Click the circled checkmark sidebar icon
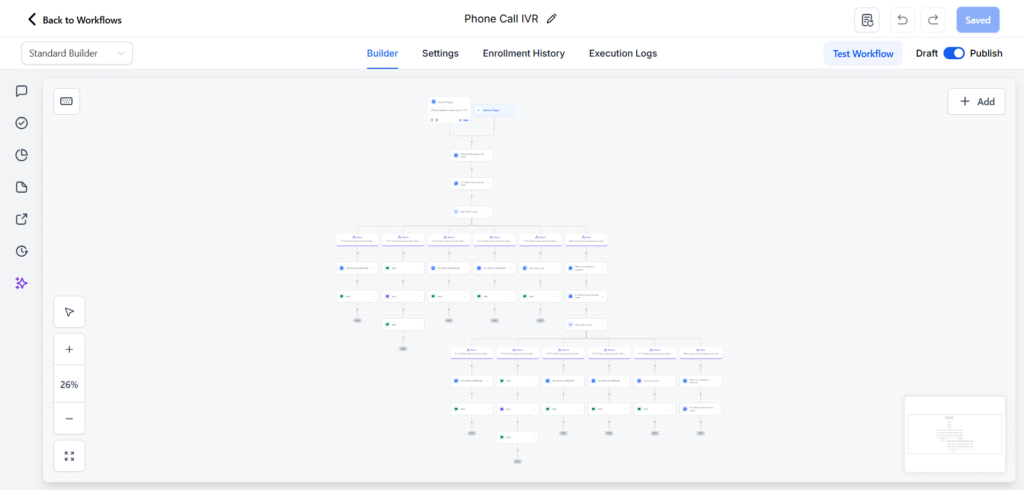This screenshot has height=490, width=1024. pyautogui.click(x=22, y=123)
